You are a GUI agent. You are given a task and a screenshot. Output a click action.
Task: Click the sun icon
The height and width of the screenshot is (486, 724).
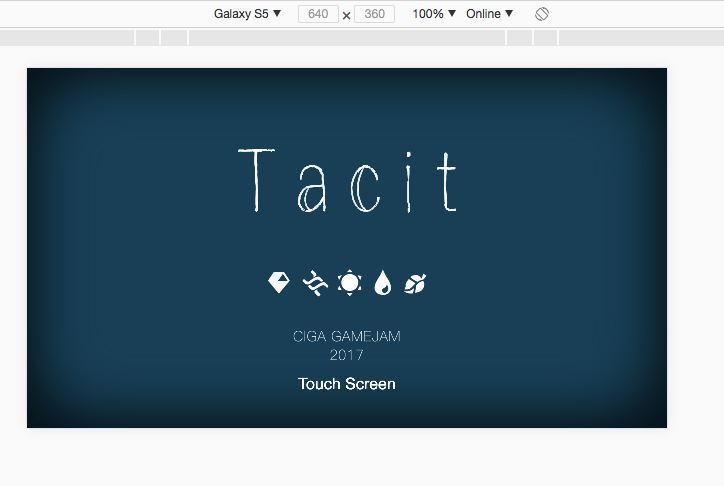point(350,282)
